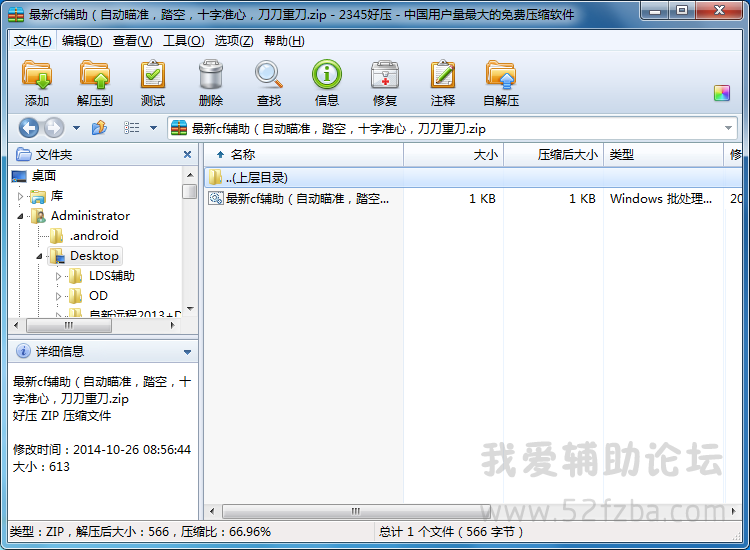Expand the archive path address dropdown
Image resolution: width=750 pixels, height=550 pixels.
coord(728,128)
